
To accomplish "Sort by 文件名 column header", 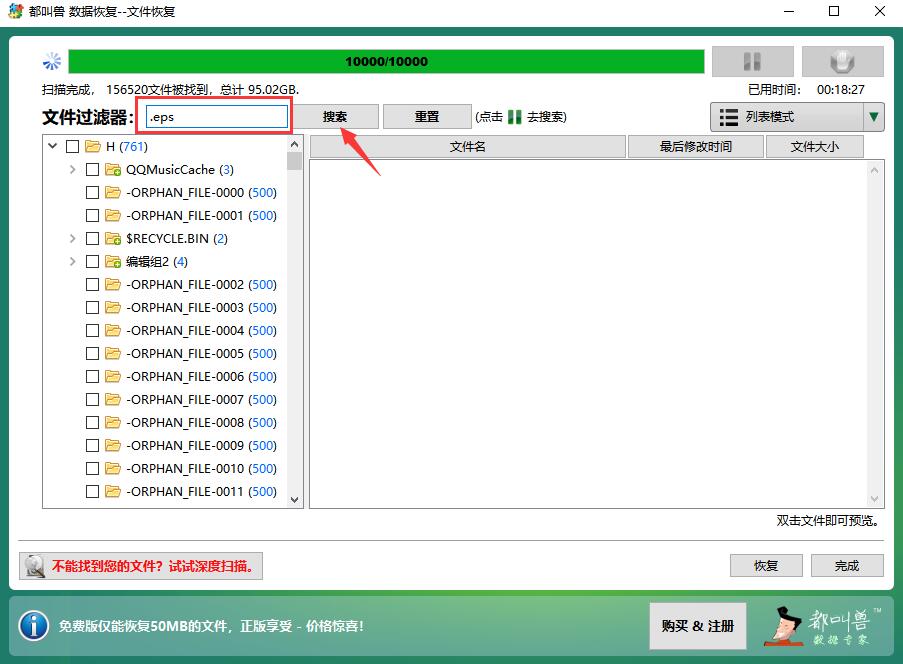I will pos(467,147).
